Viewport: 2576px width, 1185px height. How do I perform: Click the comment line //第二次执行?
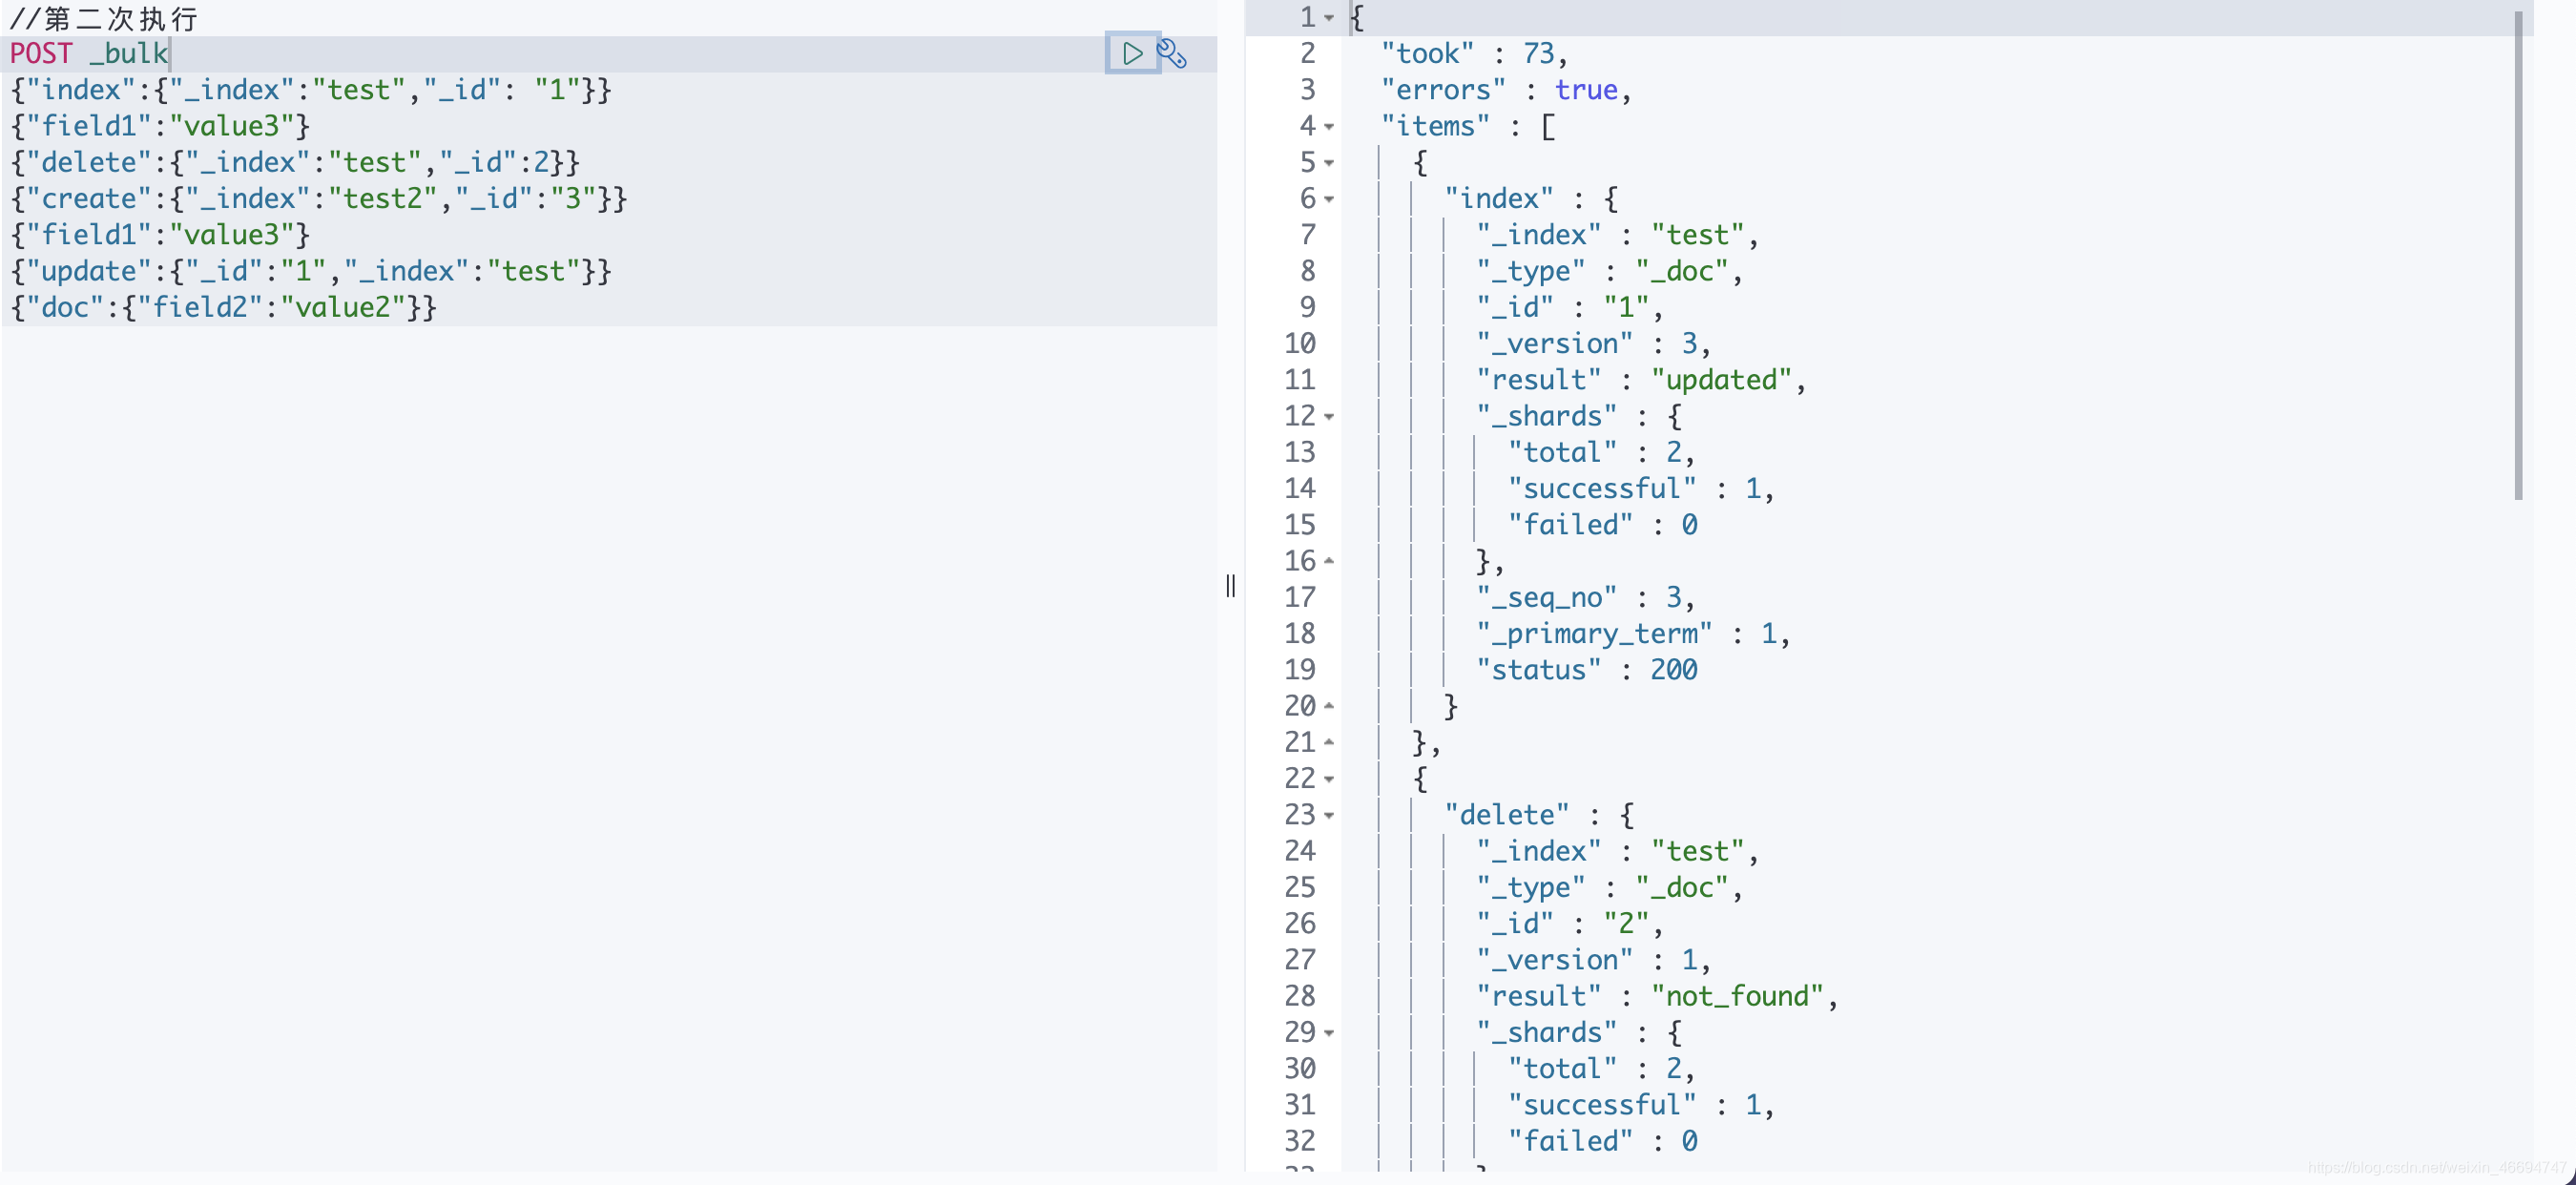point(103,18)
